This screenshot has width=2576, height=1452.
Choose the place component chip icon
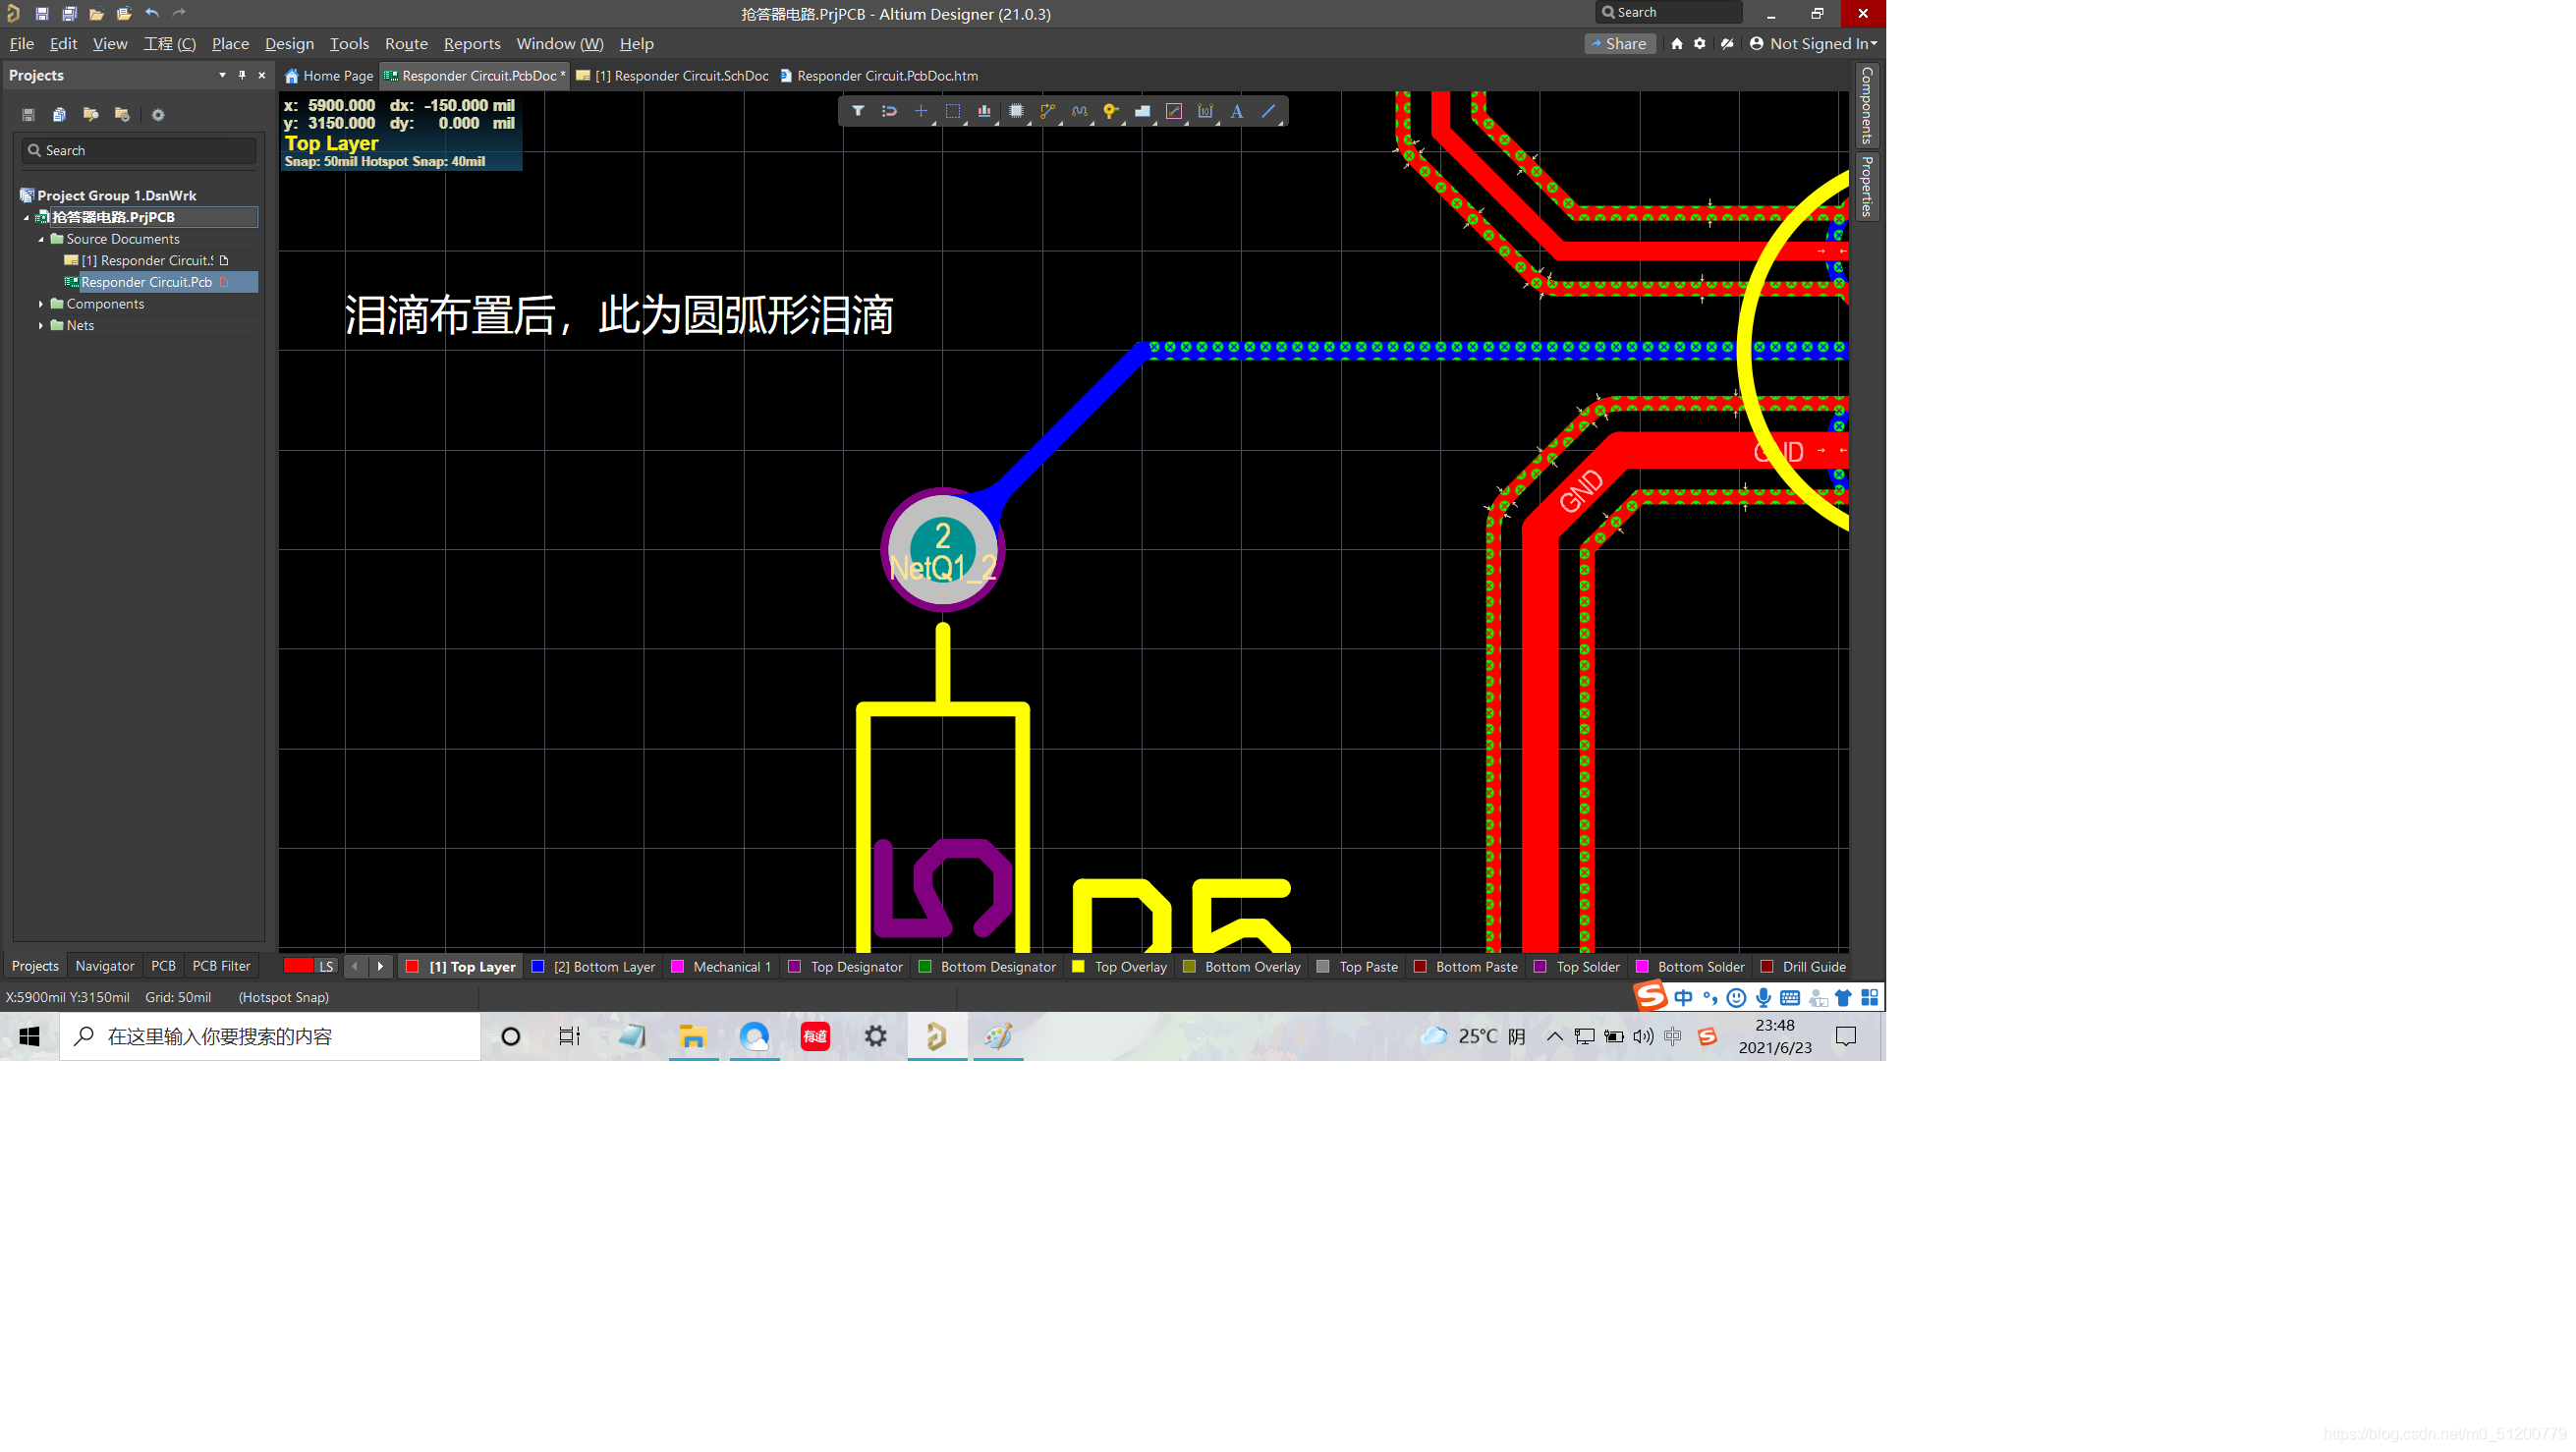(x=1016, y=111)
